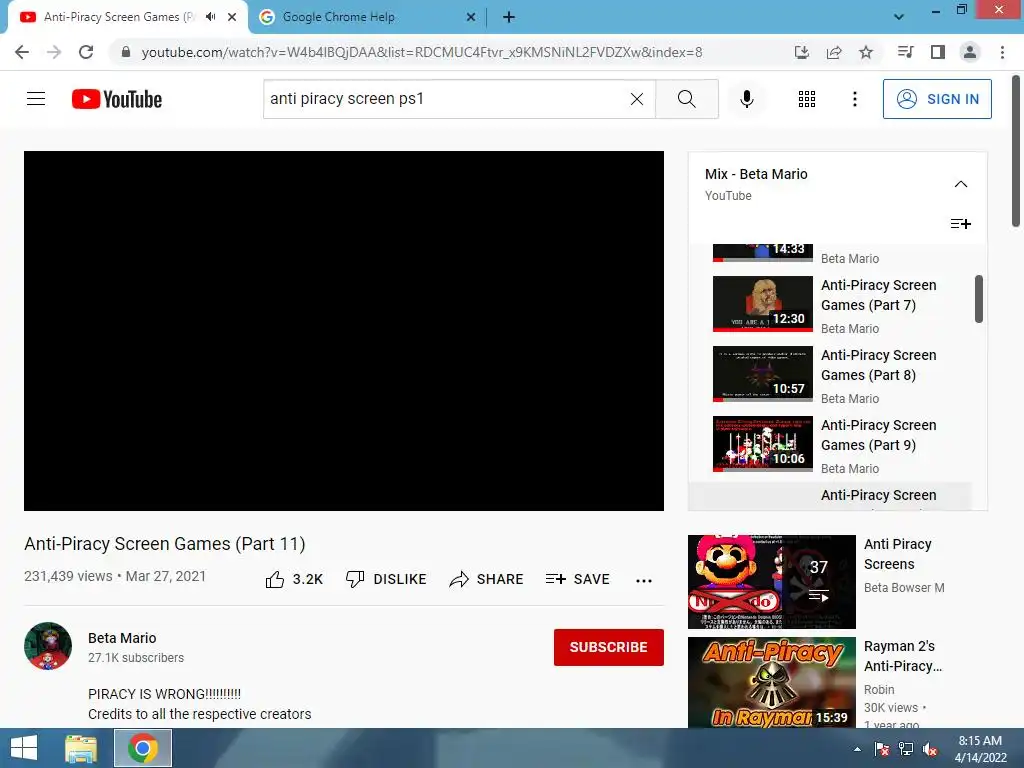Click the black video player
The image size is (1024, 768).
344,331
